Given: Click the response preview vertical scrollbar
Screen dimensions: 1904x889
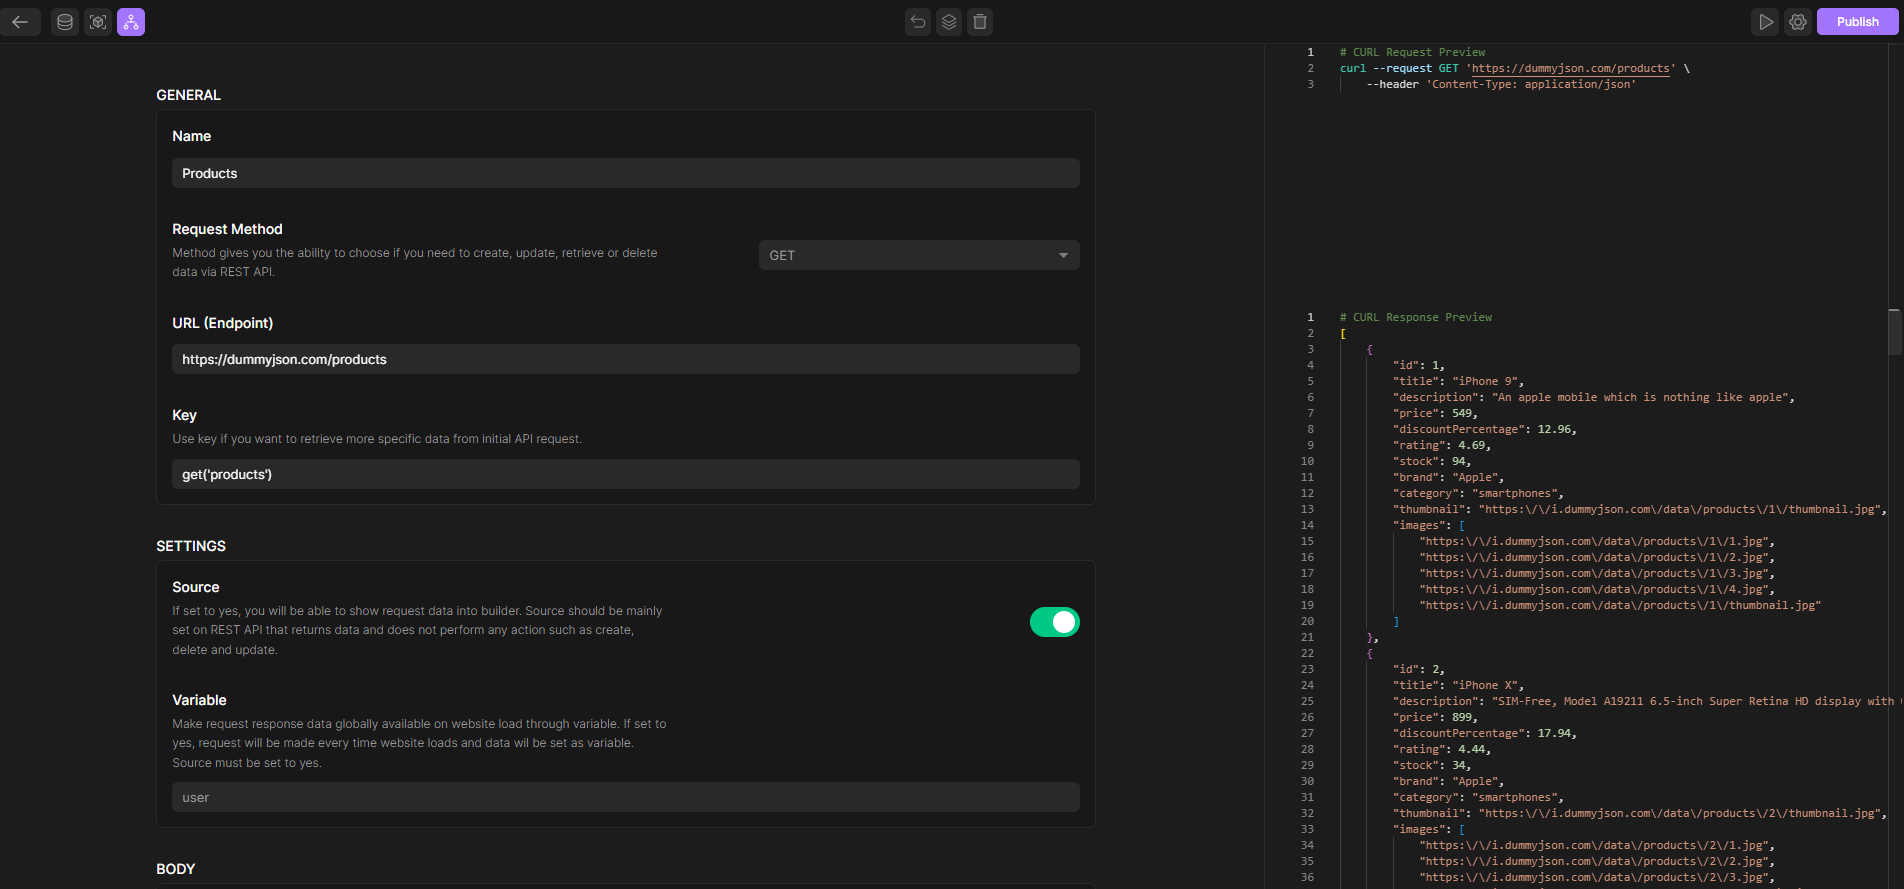Looking at the screenshot, I should coord(1895,332).
